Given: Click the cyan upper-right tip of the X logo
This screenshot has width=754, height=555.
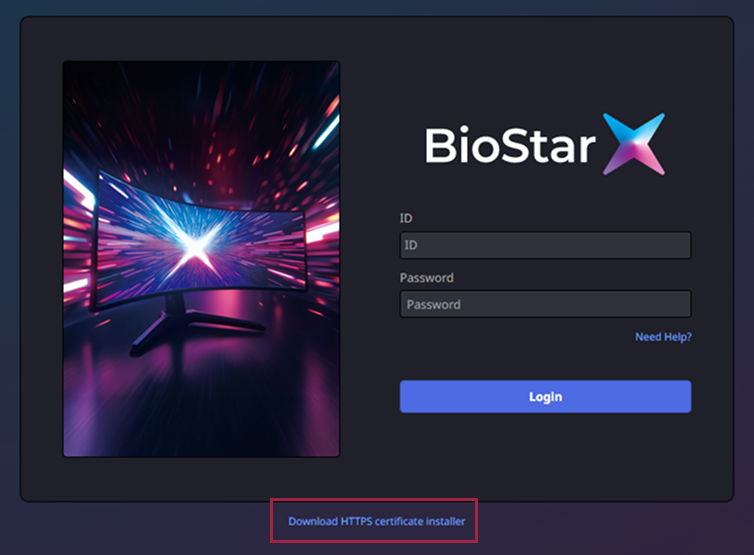Looking at the screenshot, I should point(656,121).
